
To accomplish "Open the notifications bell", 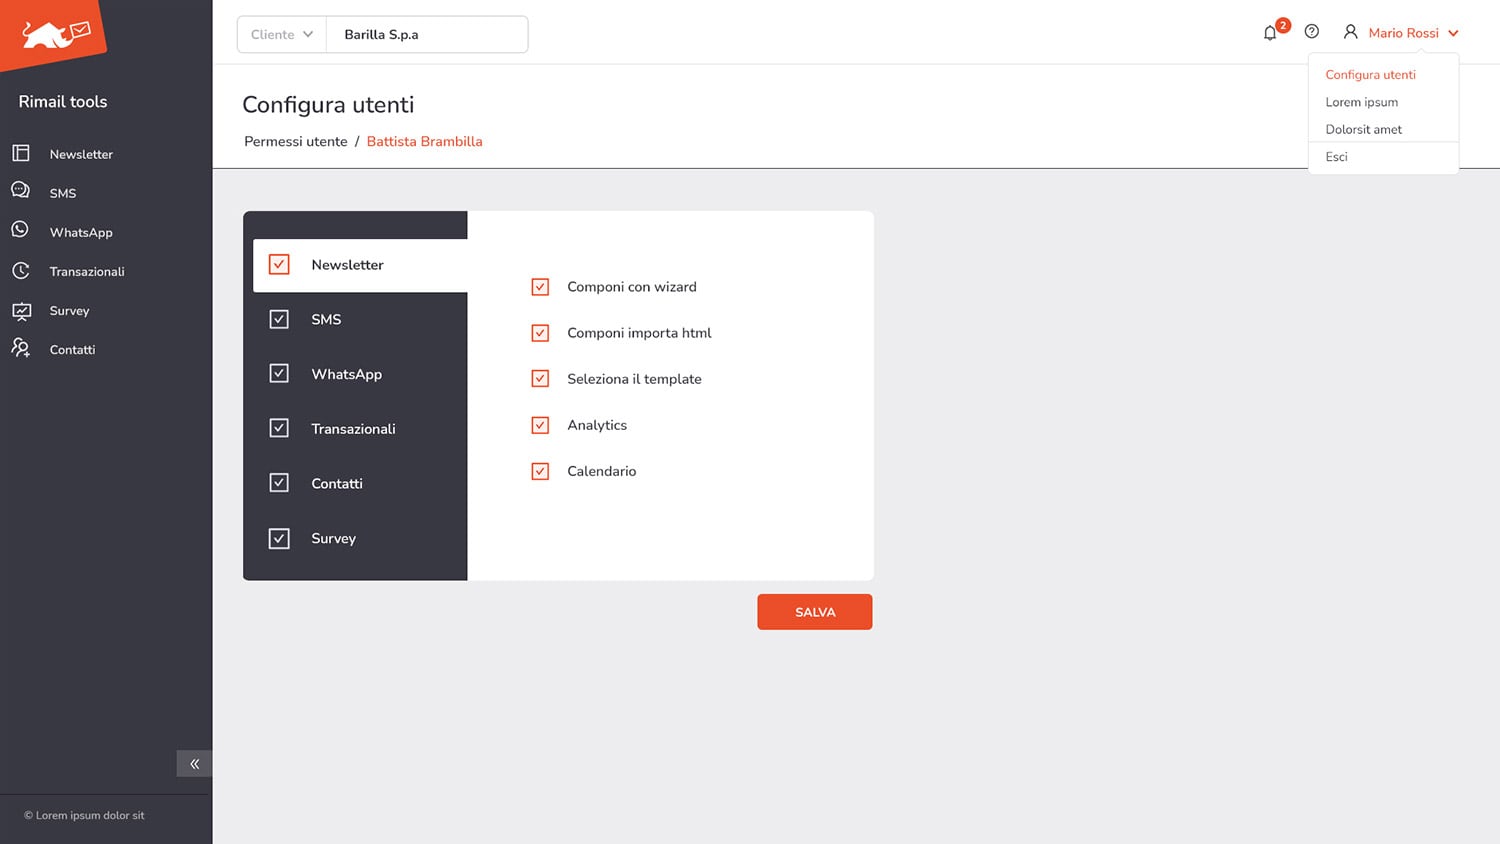I will point(1270,33).
